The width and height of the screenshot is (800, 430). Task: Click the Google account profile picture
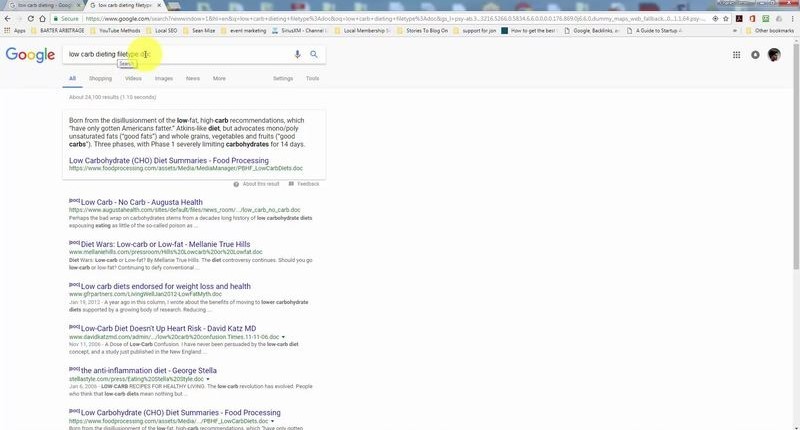[x=774, y=55]
